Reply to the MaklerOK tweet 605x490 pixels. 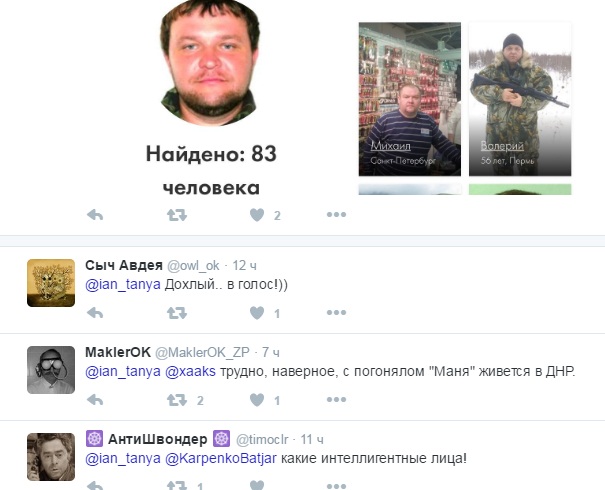(95, 400)
